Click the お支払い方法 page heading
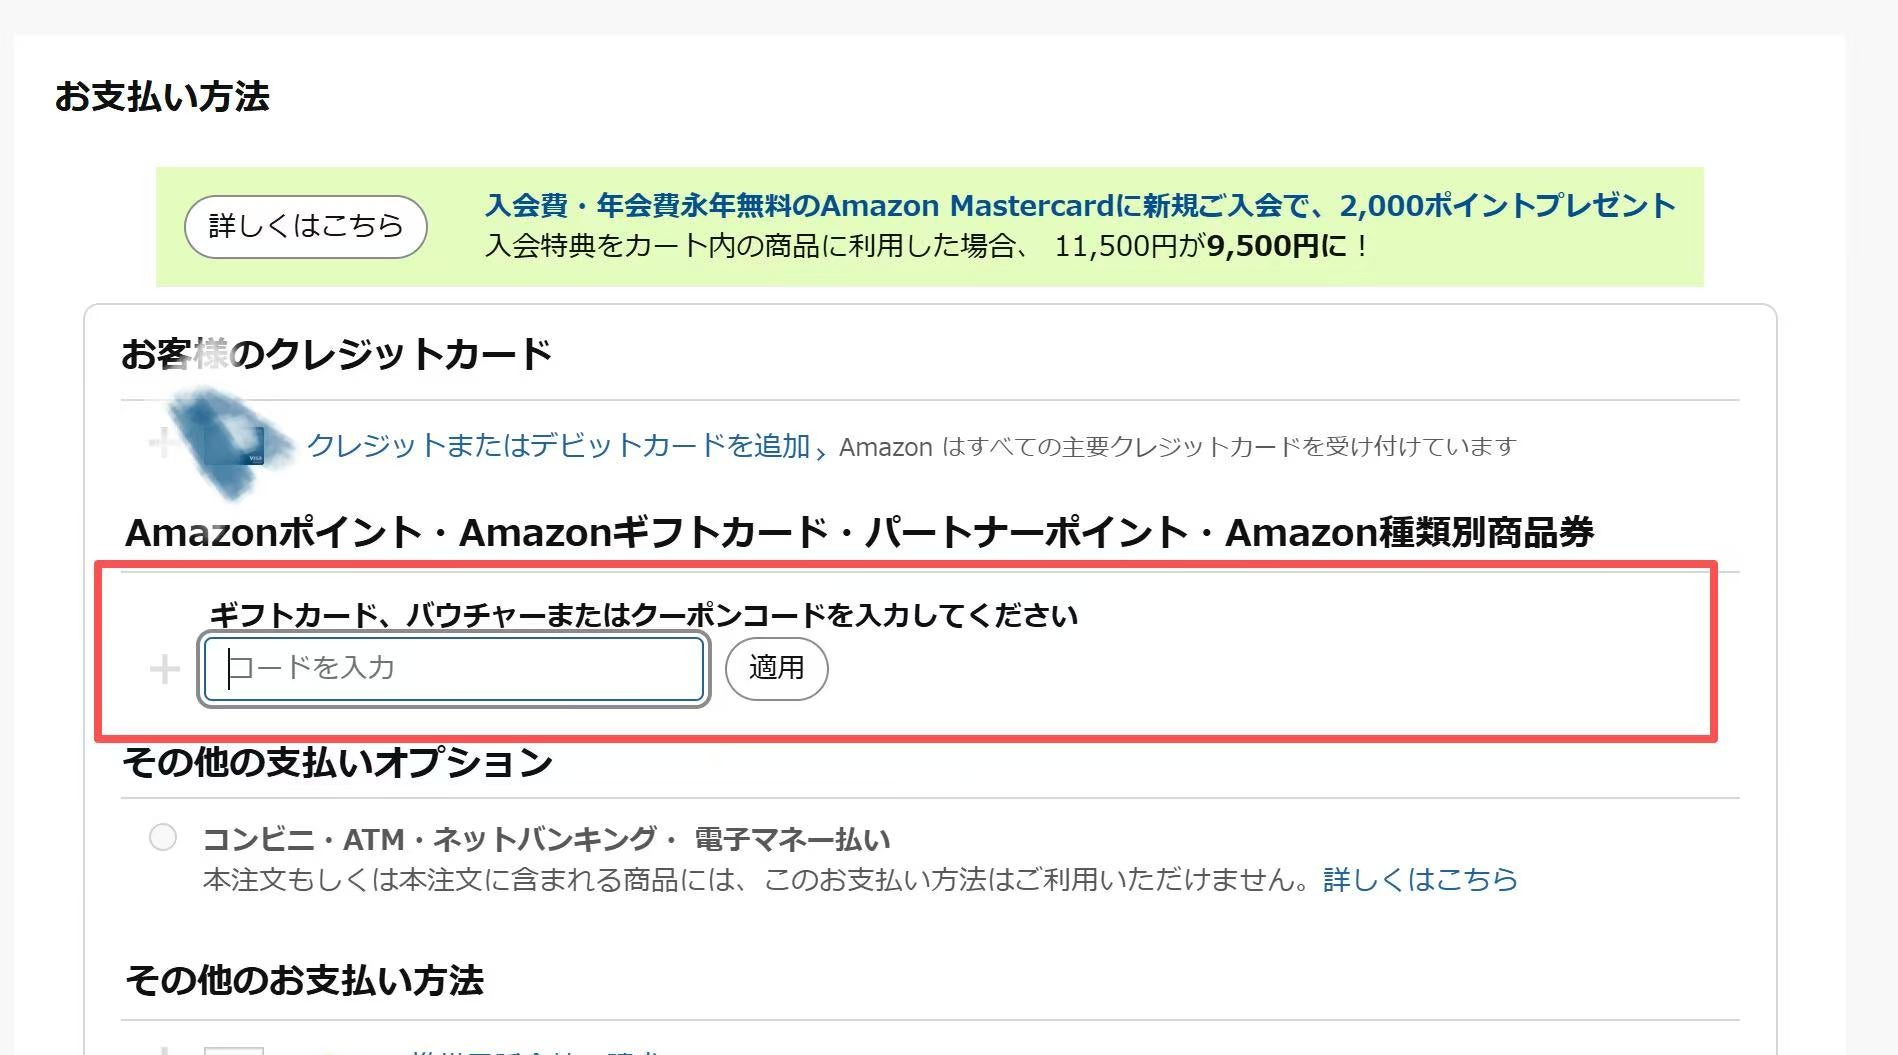 [x=162, y=97]
